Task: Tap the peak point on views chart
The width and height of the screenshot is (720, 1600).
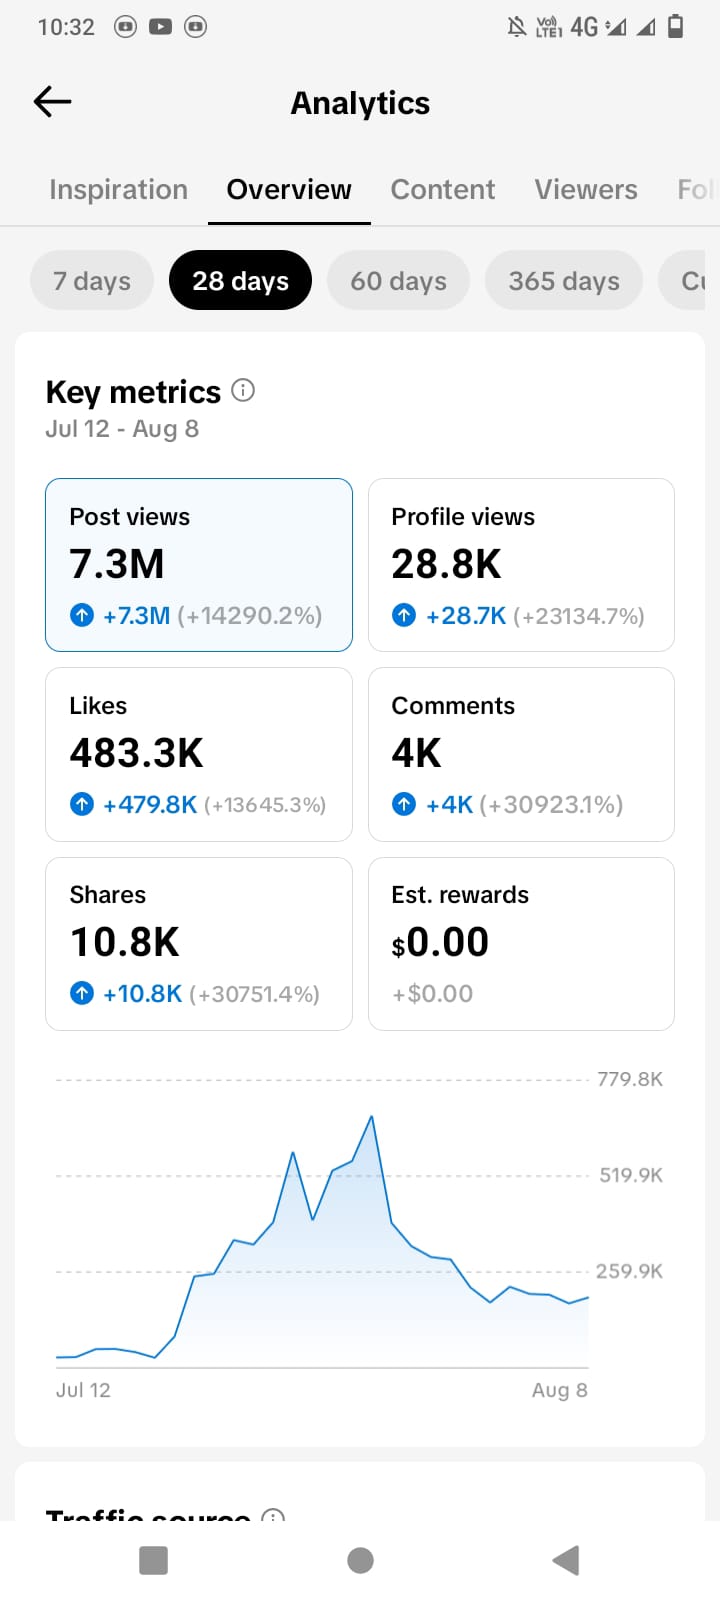Action: [372, 1116]
